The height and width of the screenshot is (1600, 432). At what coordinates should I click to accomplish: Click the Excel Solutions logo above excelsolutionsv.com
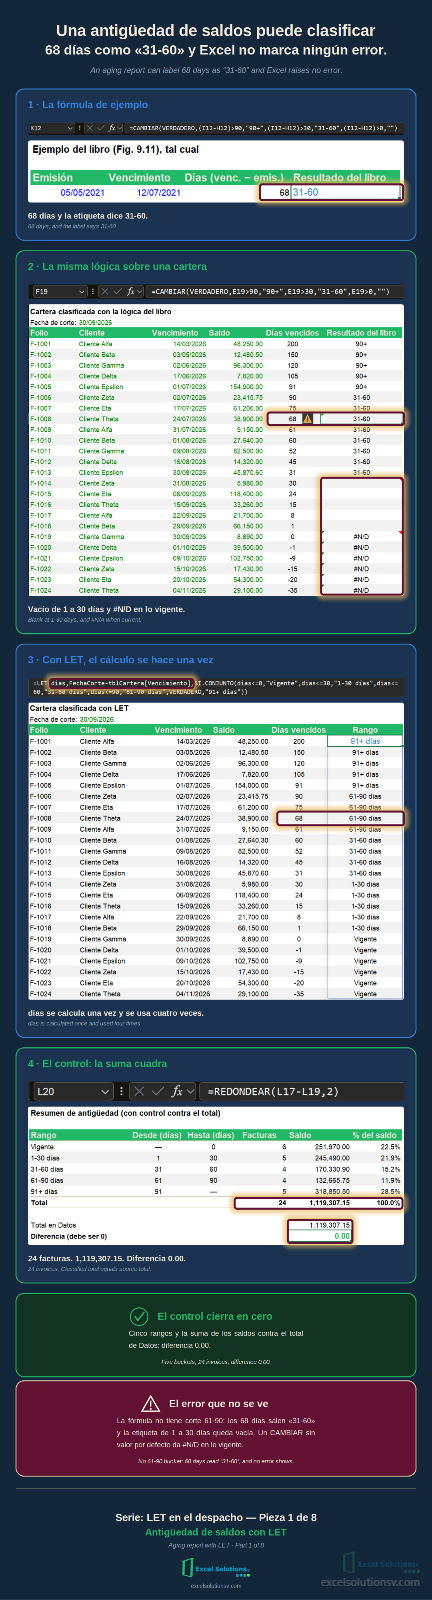point(215,1566)
